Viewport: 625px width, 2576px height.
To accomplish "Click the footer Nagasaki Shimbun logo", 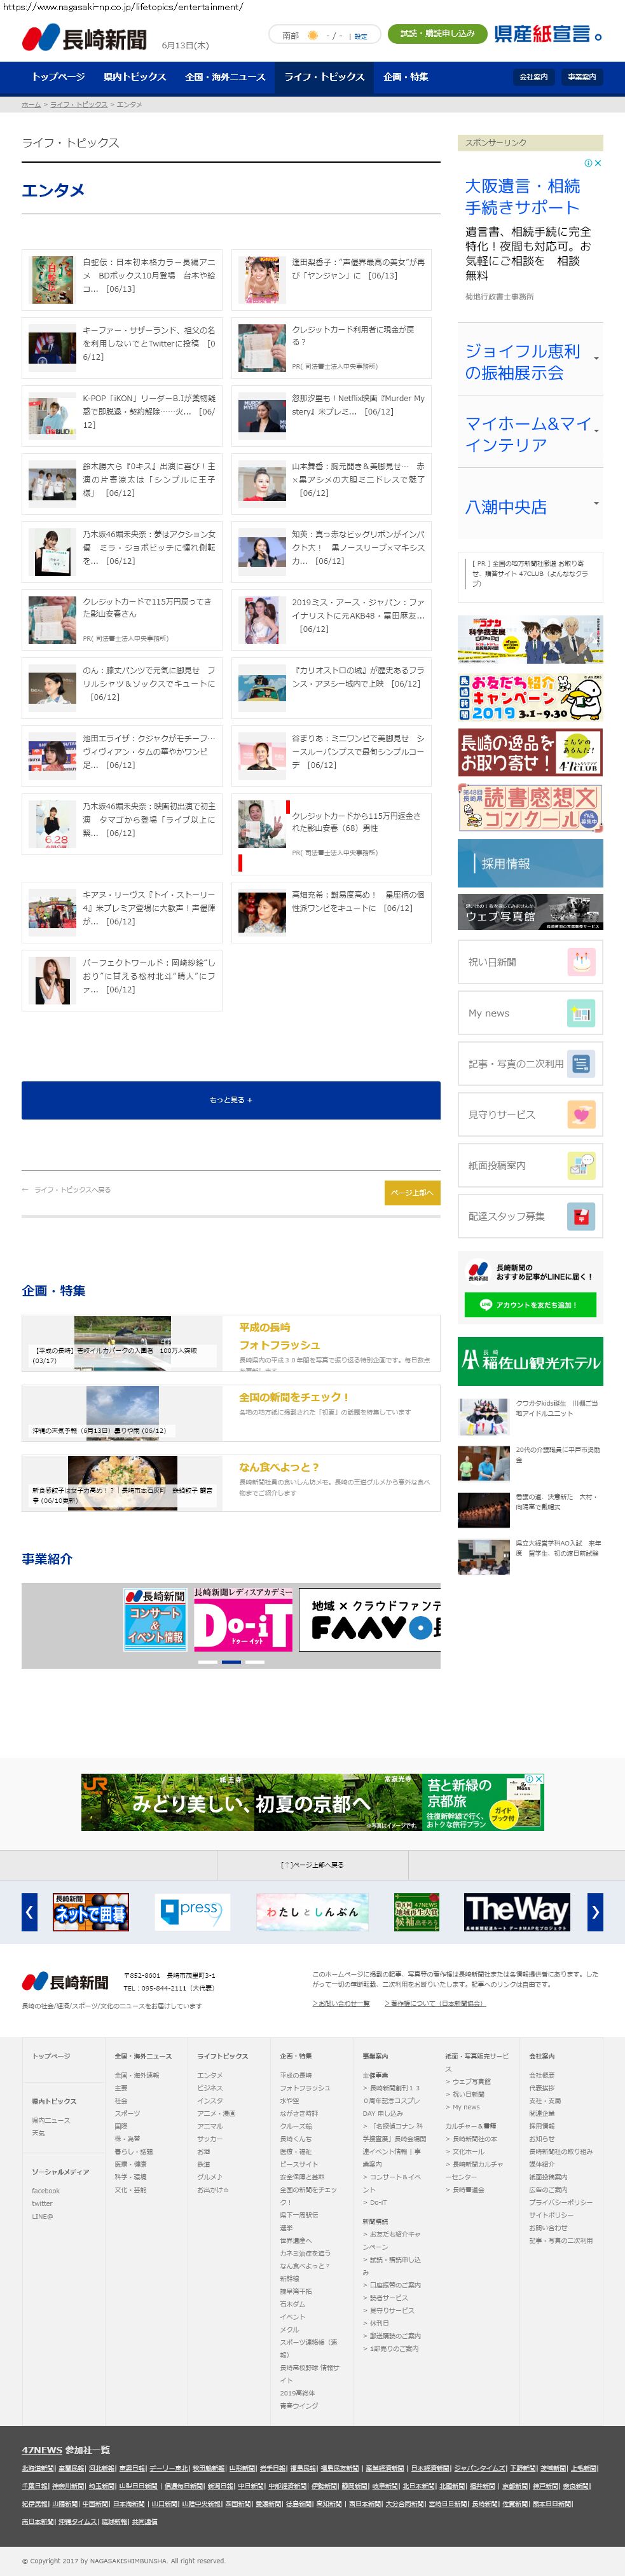I will coord(65,1982).
